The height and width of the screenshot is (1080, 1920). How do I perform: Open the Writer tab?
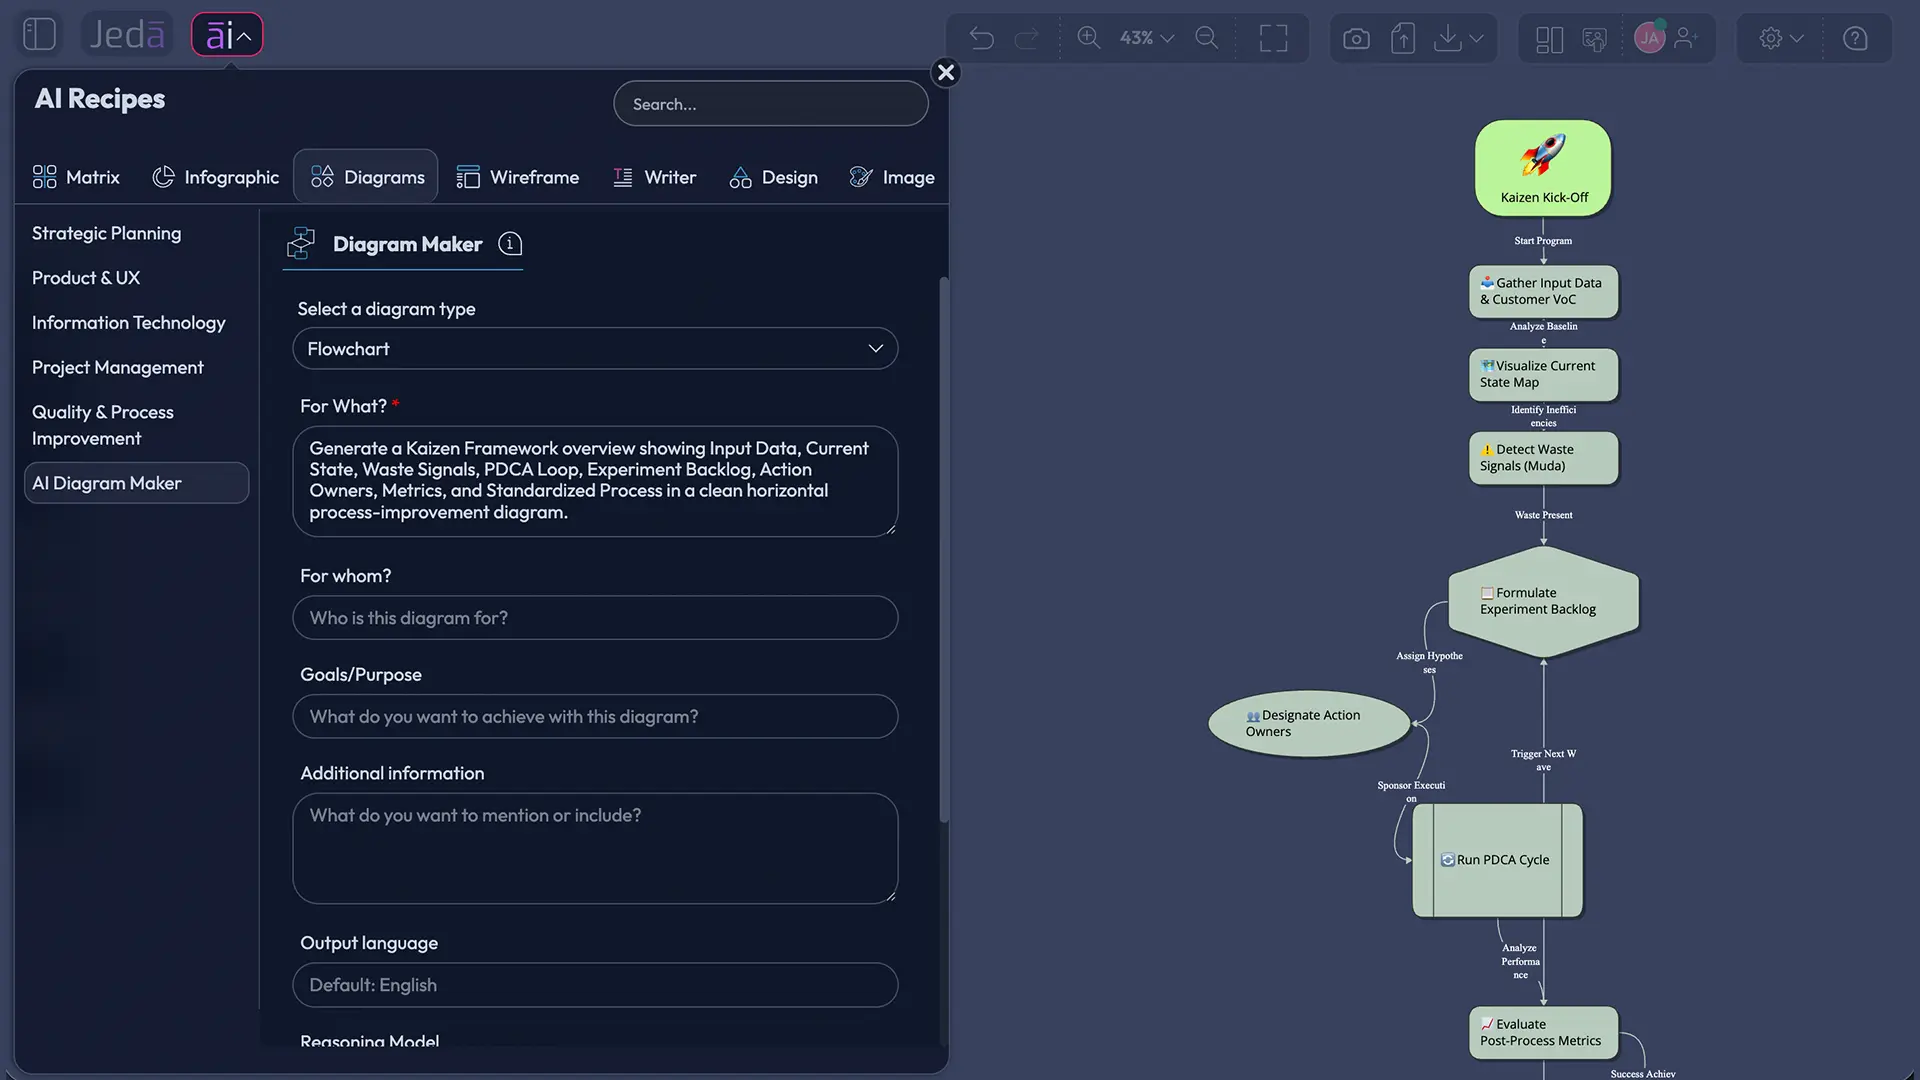coord(654,177)
